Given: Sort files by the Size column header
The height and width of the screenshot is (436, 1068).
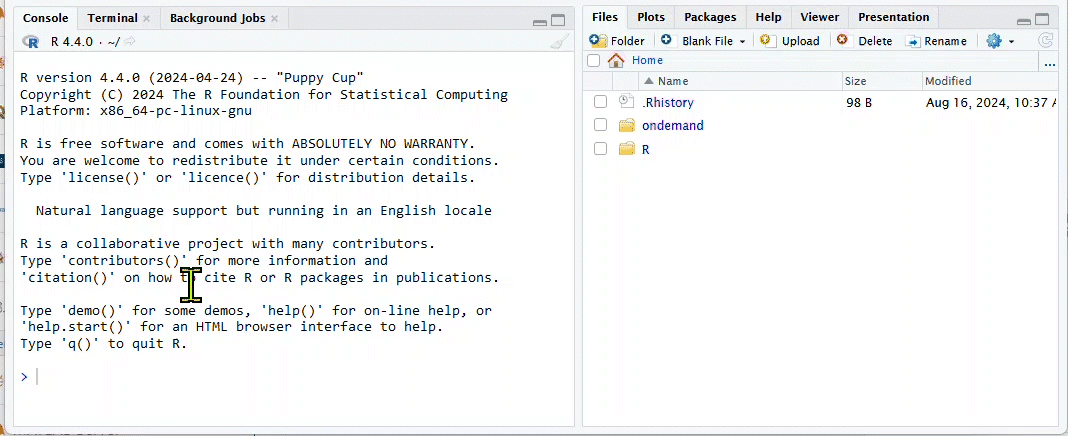Looking at the screenshot, I should point(882,80).
